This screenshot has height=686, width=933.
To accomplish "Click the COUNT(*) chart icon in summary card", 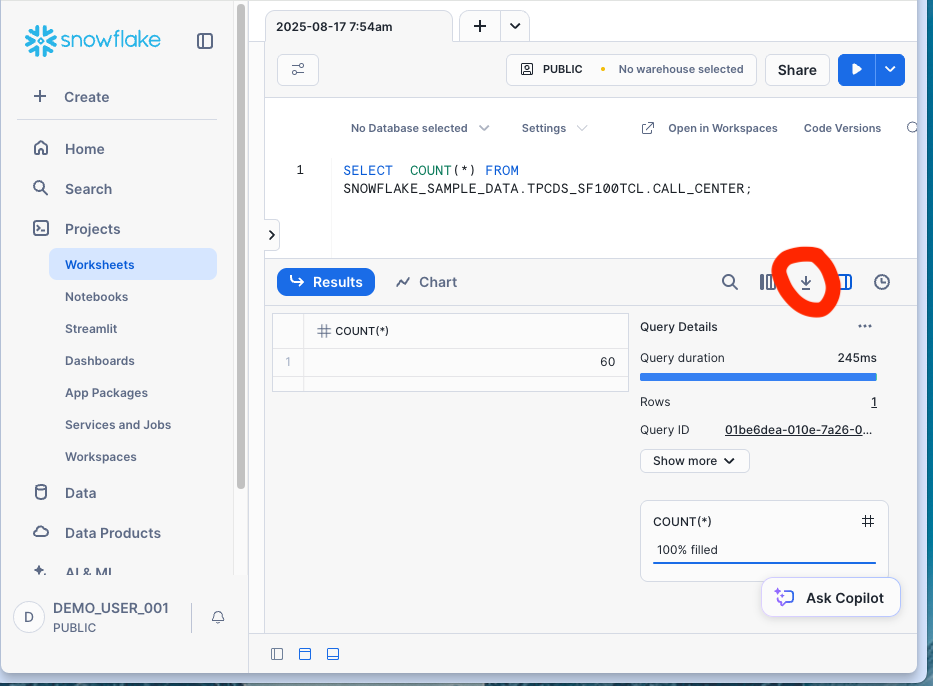I will (x=867, y=521).
